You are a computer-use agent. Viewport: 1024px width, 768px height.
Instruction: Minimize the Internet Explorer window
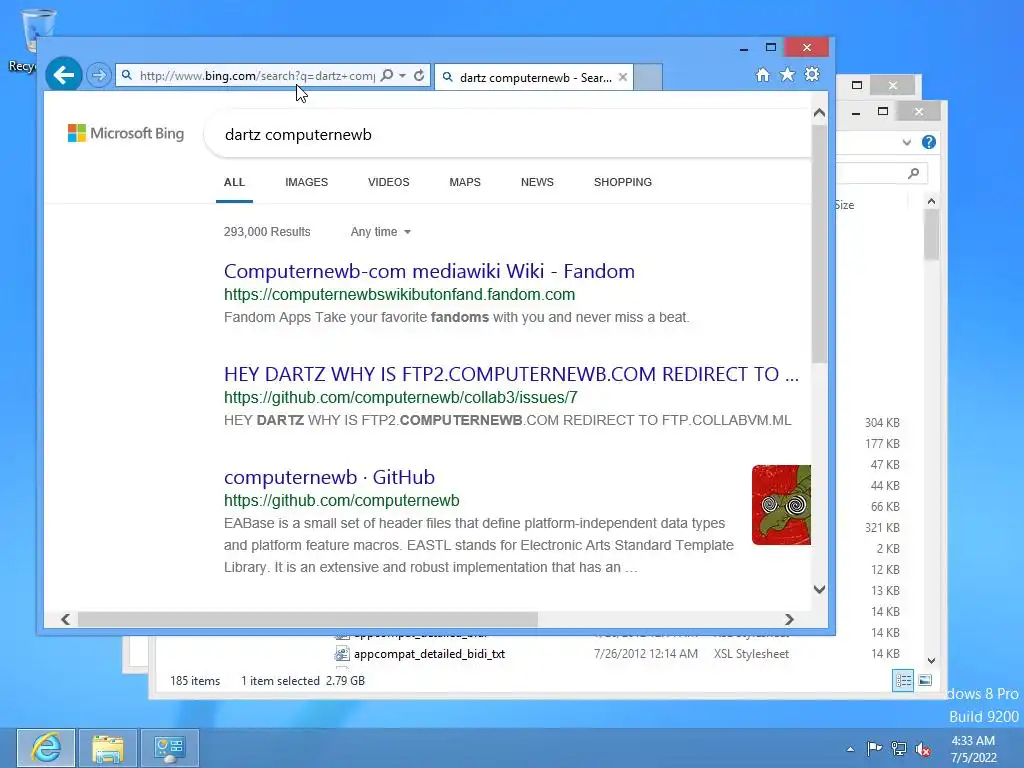[x=744, y=48]
